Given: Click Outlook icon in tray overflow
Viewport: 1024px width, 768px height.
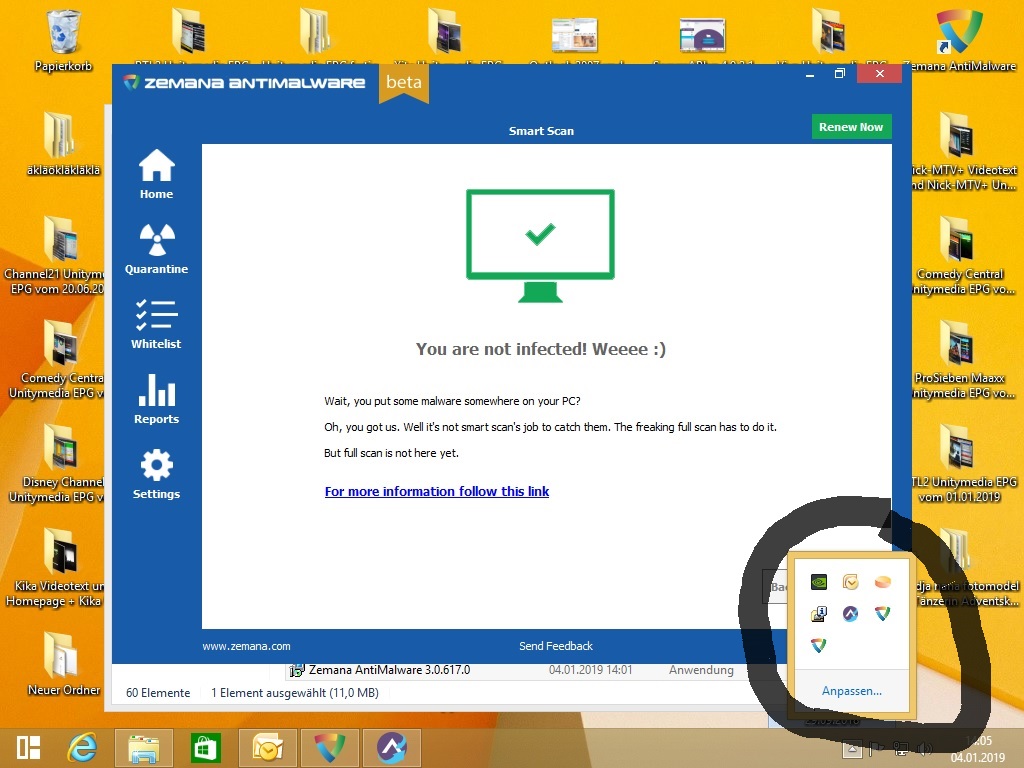Looking at the screenshot, I should pyautogui.click(x=850, y=581).
